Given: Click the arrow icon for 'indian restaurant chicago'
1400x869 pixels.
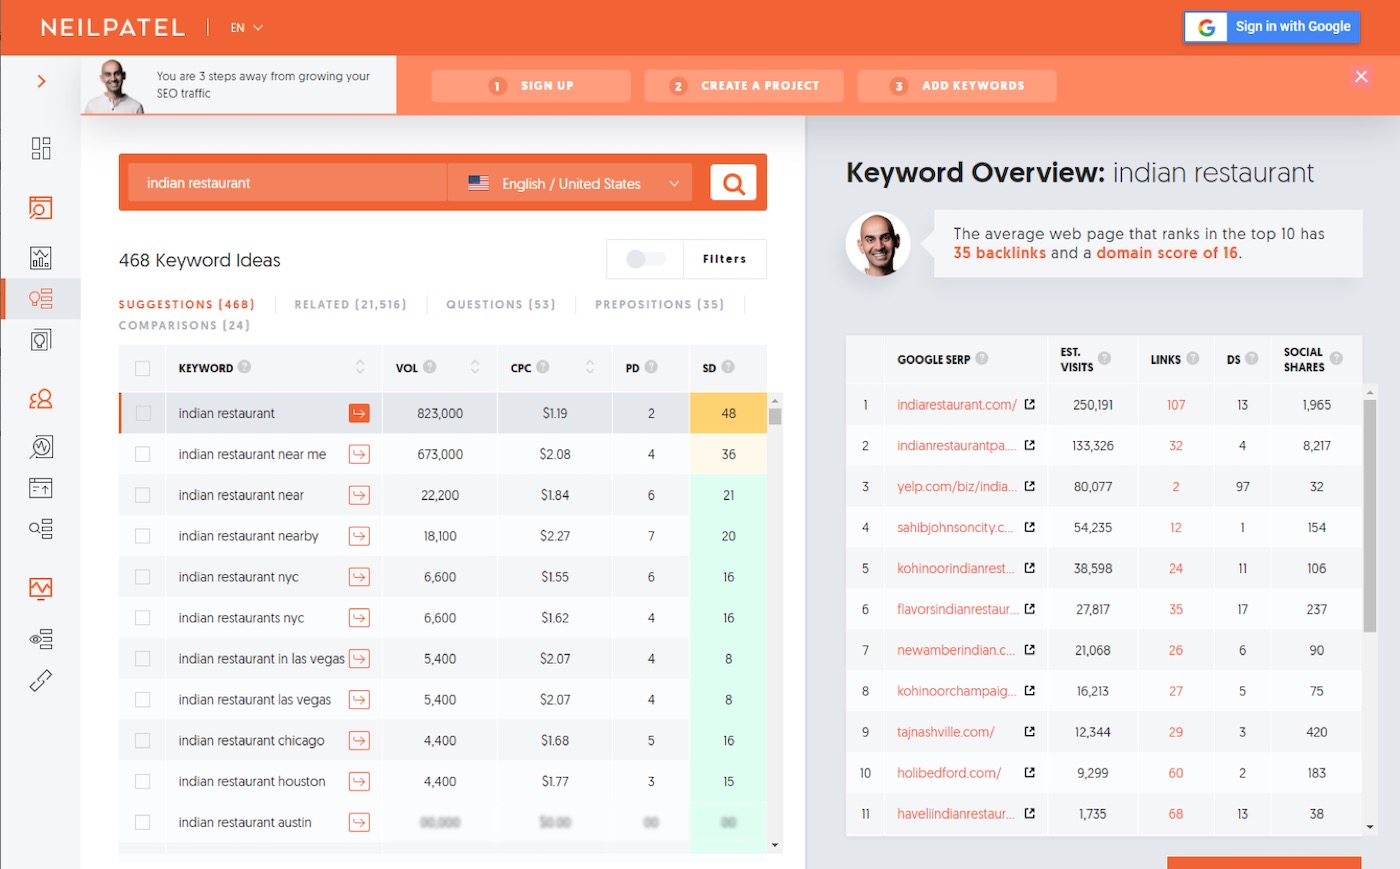Looking at the screenshot, I should click(359, 741).
